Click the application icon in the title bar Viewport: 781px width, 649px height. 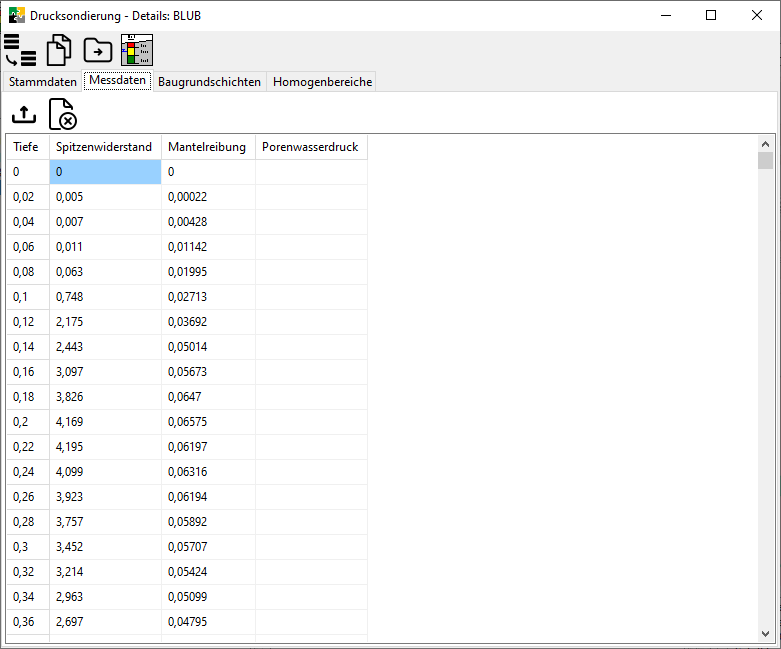pos(17,15)
